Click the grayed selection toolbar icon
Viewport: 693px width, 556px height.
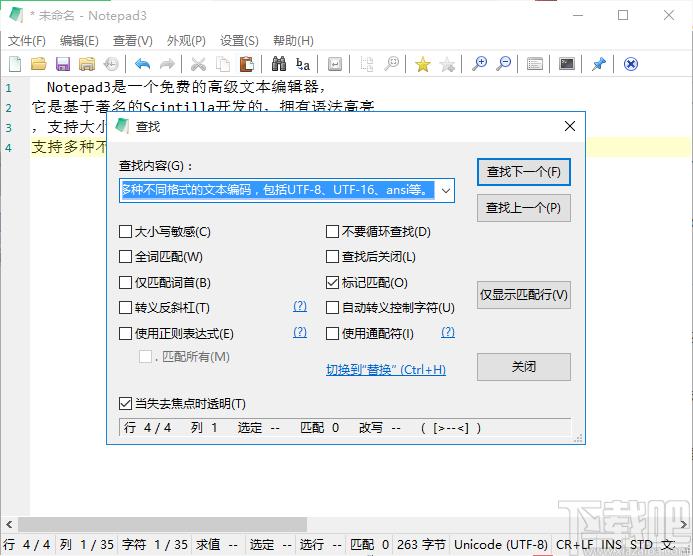click(366, 64)
